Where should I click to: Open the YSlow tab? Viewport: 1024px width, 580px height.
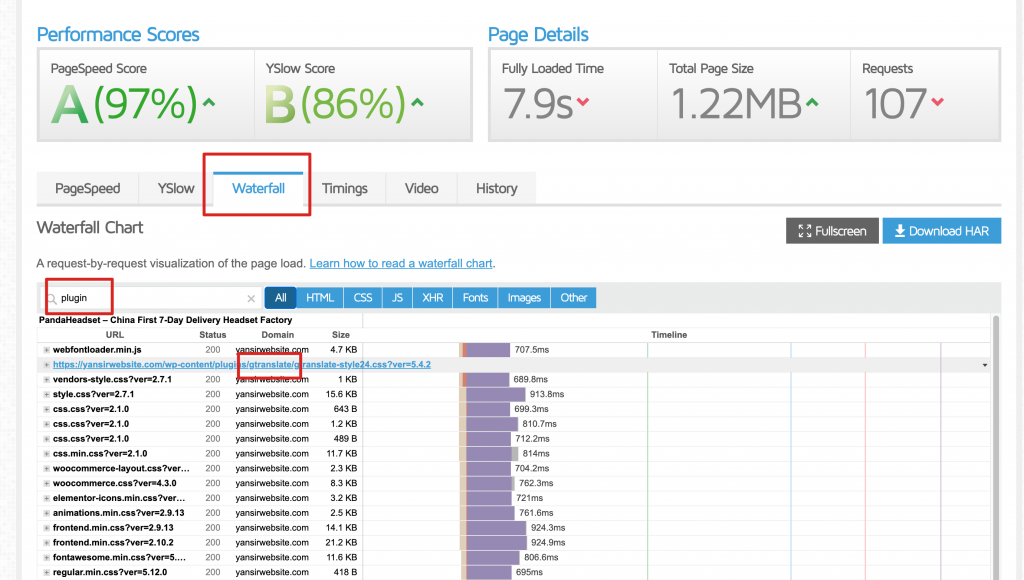click(x=176, y=188)
